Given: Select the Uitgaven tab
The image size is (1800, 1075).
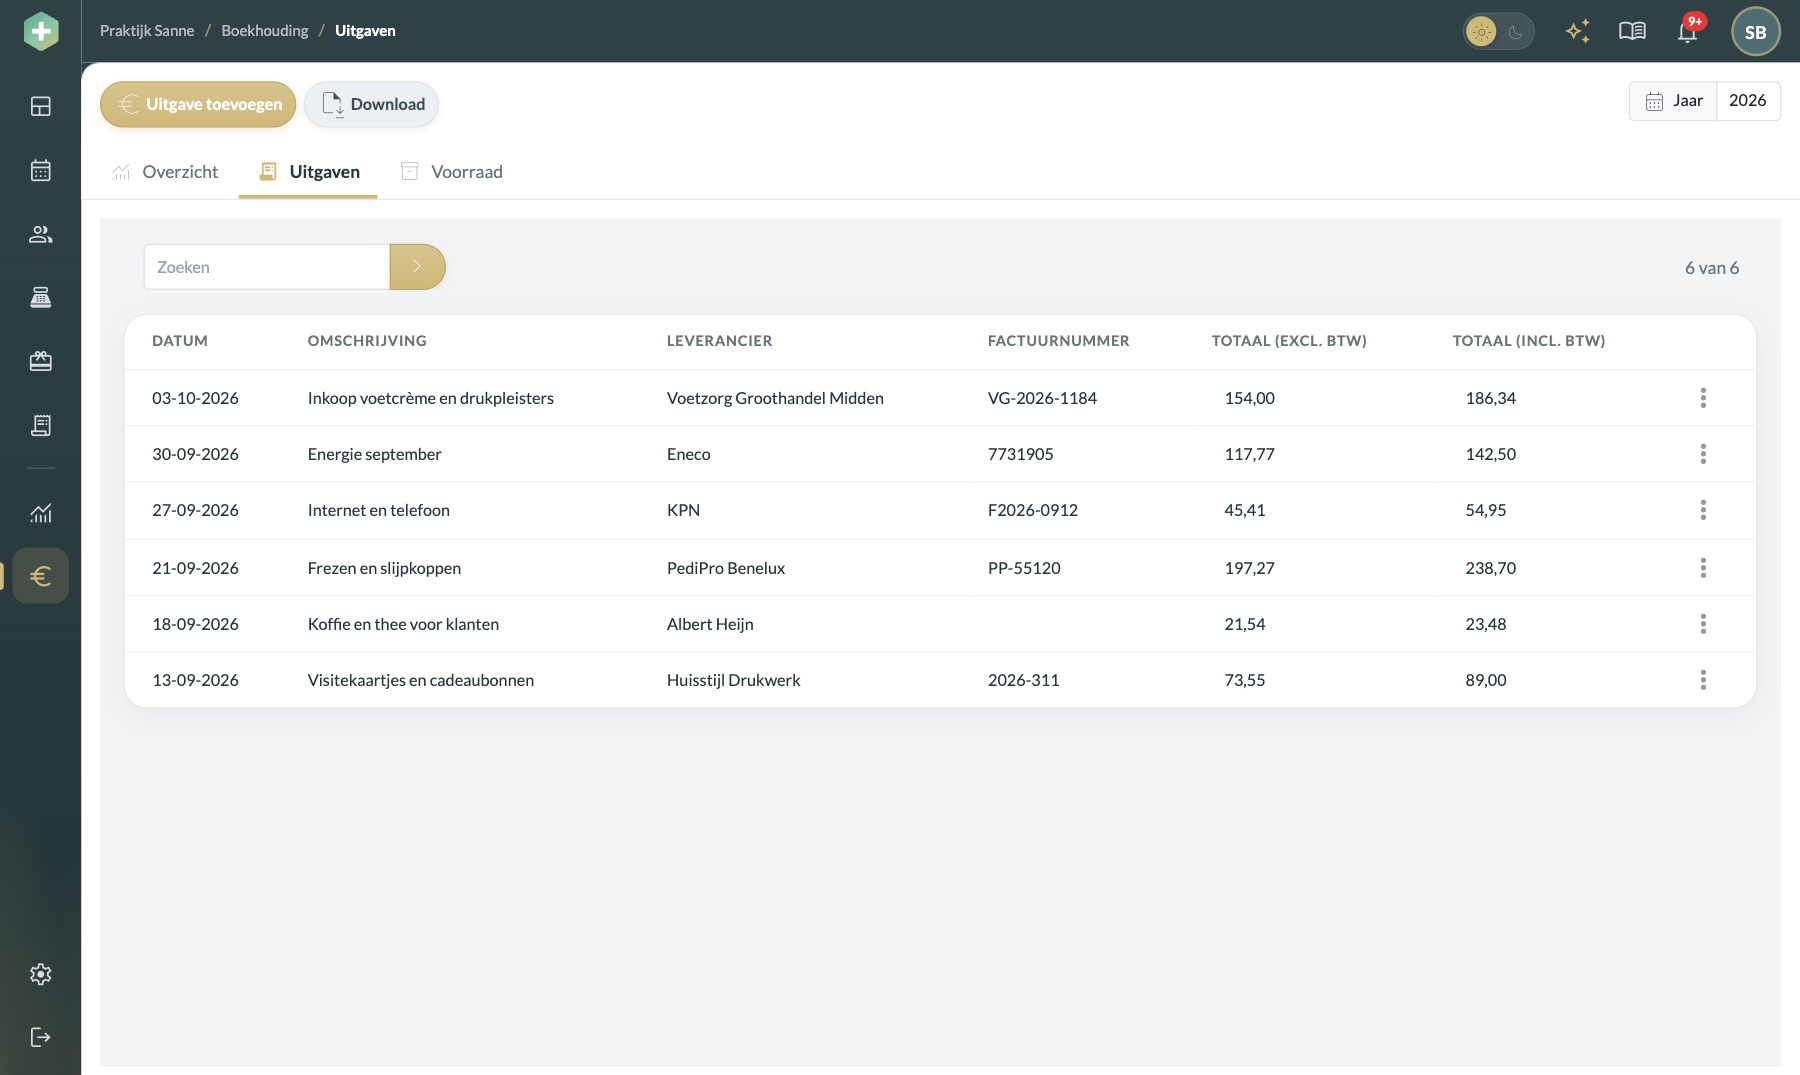Looking at the screenshot, I should [x=308, y=172].
